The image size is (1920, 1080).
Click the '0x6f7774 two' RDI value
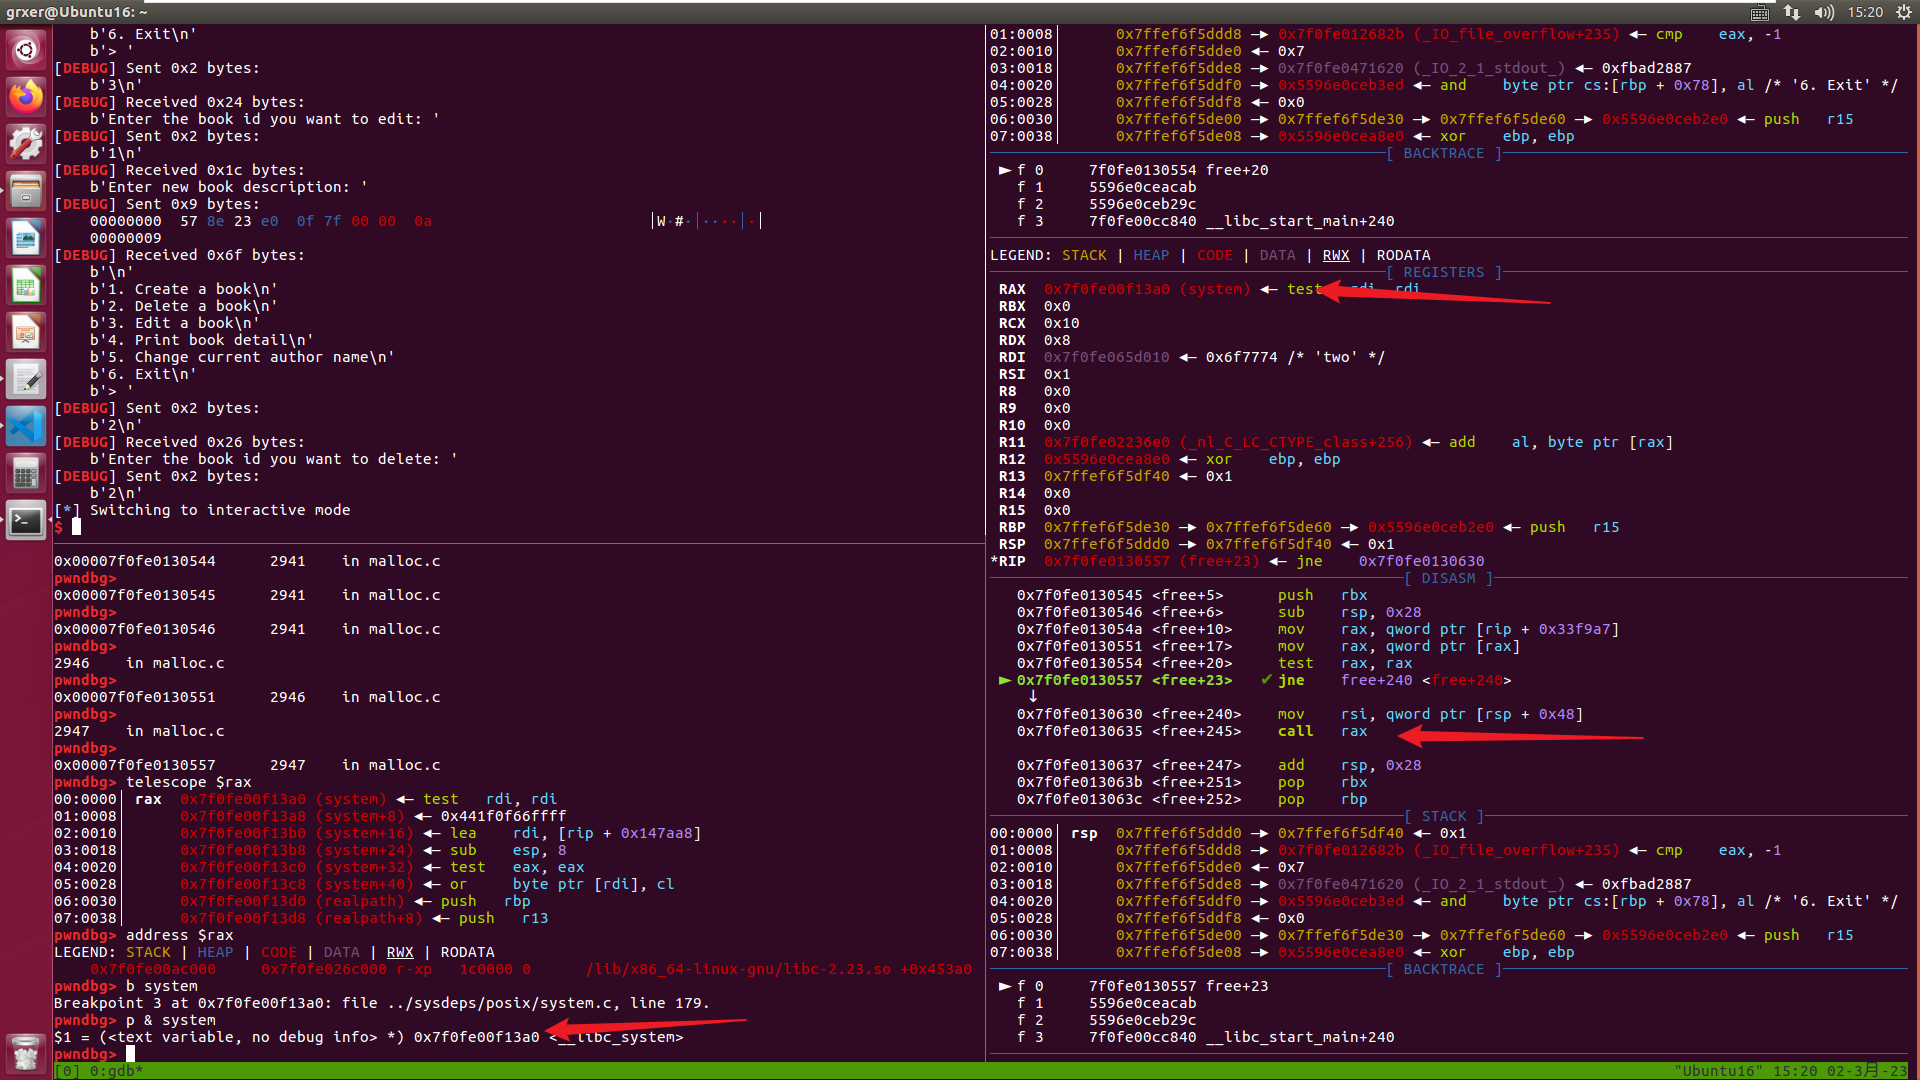tap(1295, 357)
